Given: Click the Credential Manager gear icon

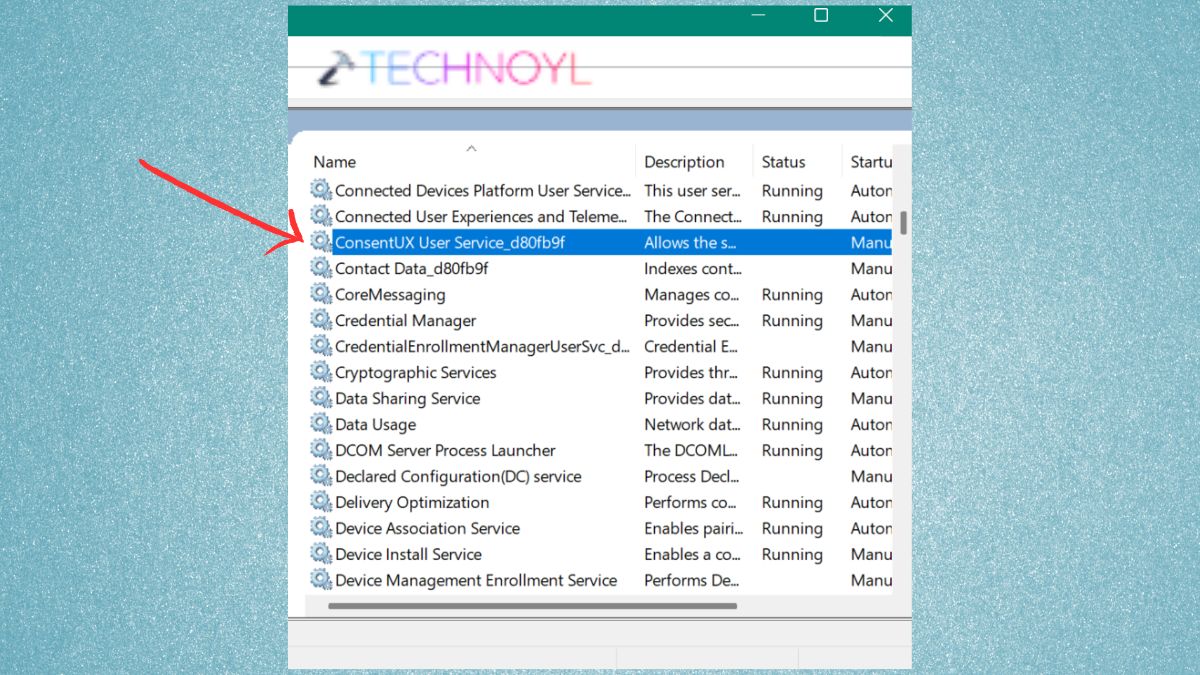Looking at the screenshot, I should coord(321,320).
